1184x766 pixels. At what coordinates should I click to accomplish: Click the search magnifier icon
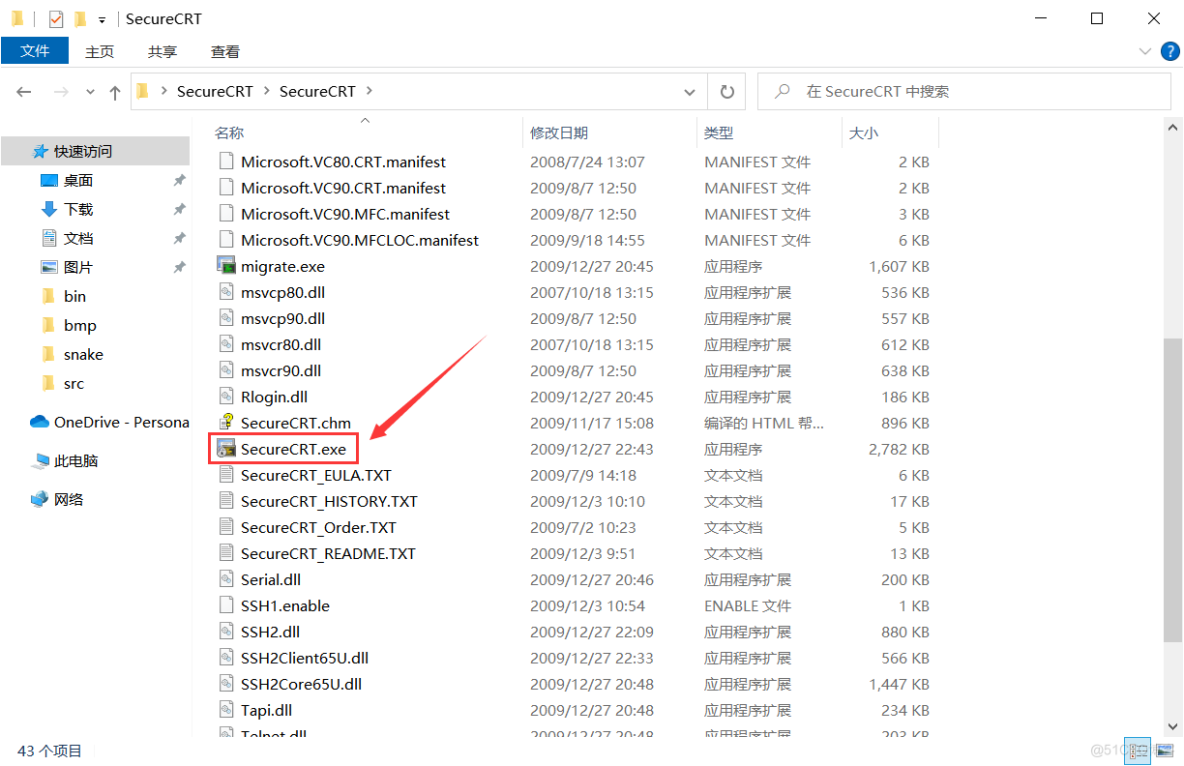click(781, 91)
